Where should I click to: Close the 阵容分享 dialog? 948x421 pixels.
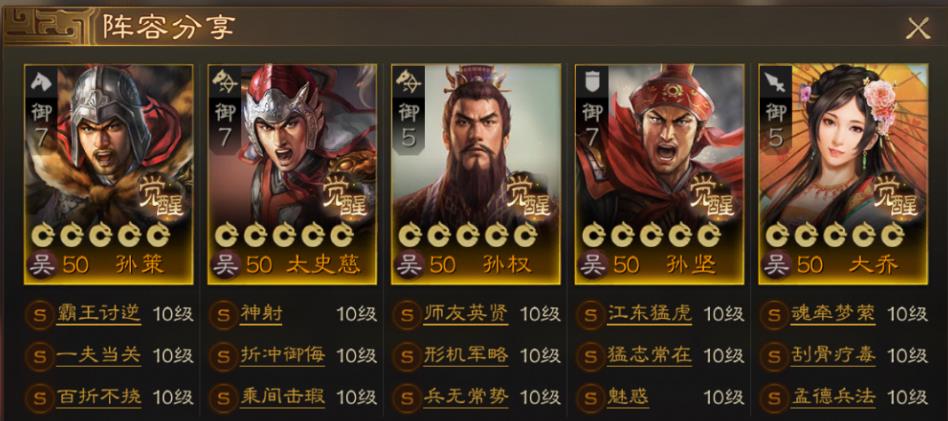[918, 28]
